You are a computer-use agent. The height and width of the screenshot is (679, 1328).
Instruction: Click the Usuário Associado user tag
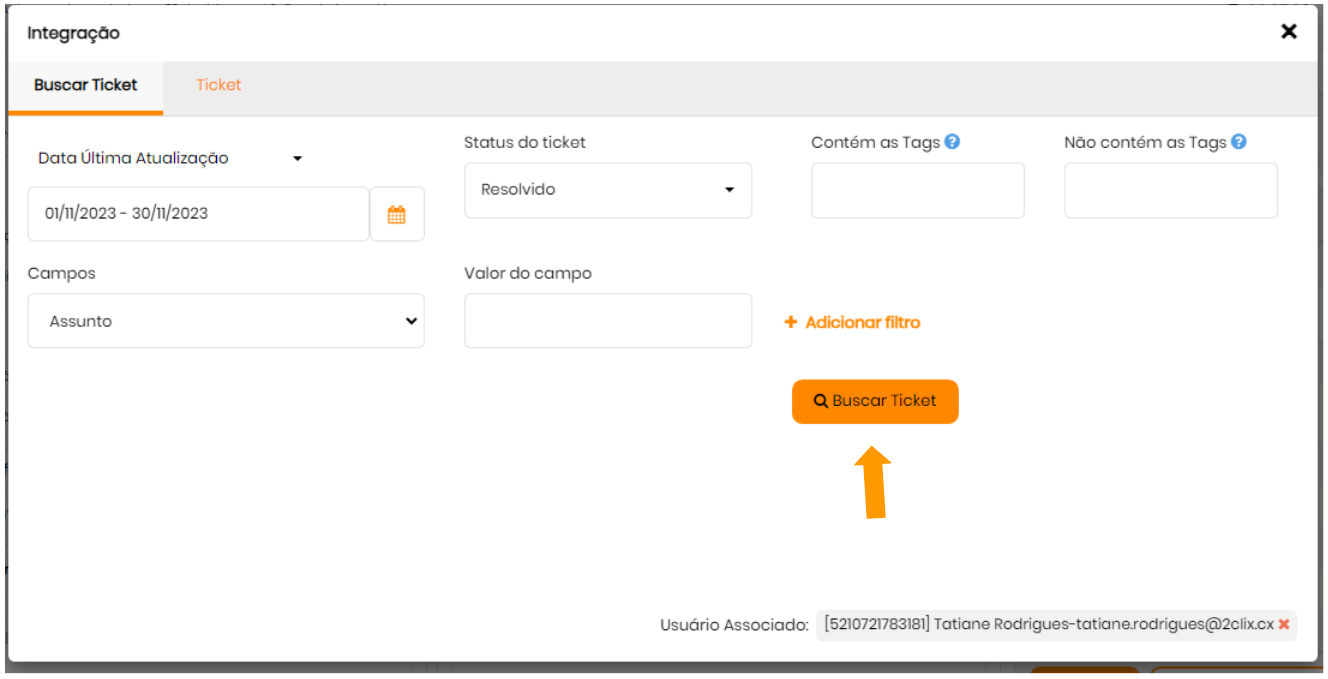click(1048, 624)
